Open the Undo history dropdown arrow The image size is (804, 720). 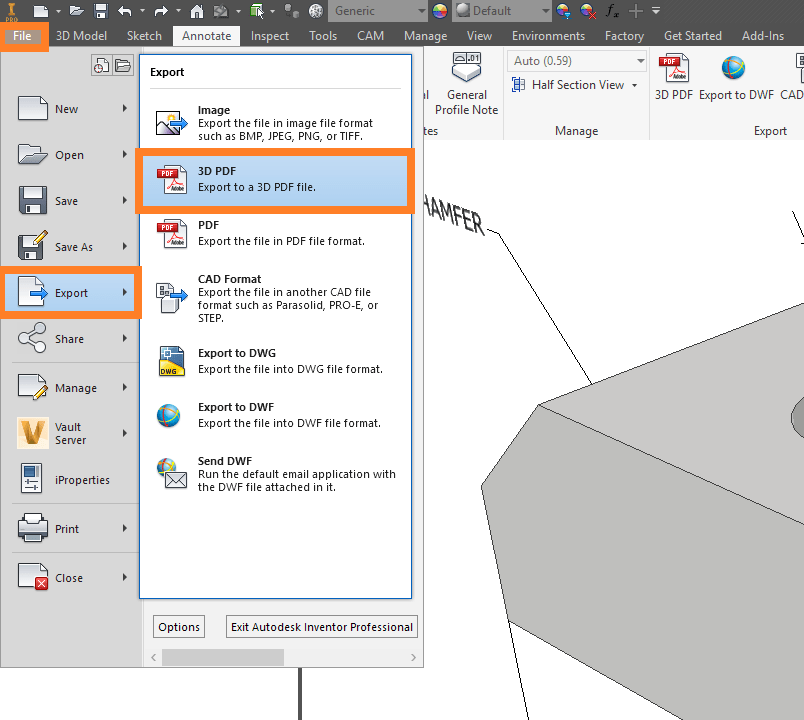click(x=143, y=11)
